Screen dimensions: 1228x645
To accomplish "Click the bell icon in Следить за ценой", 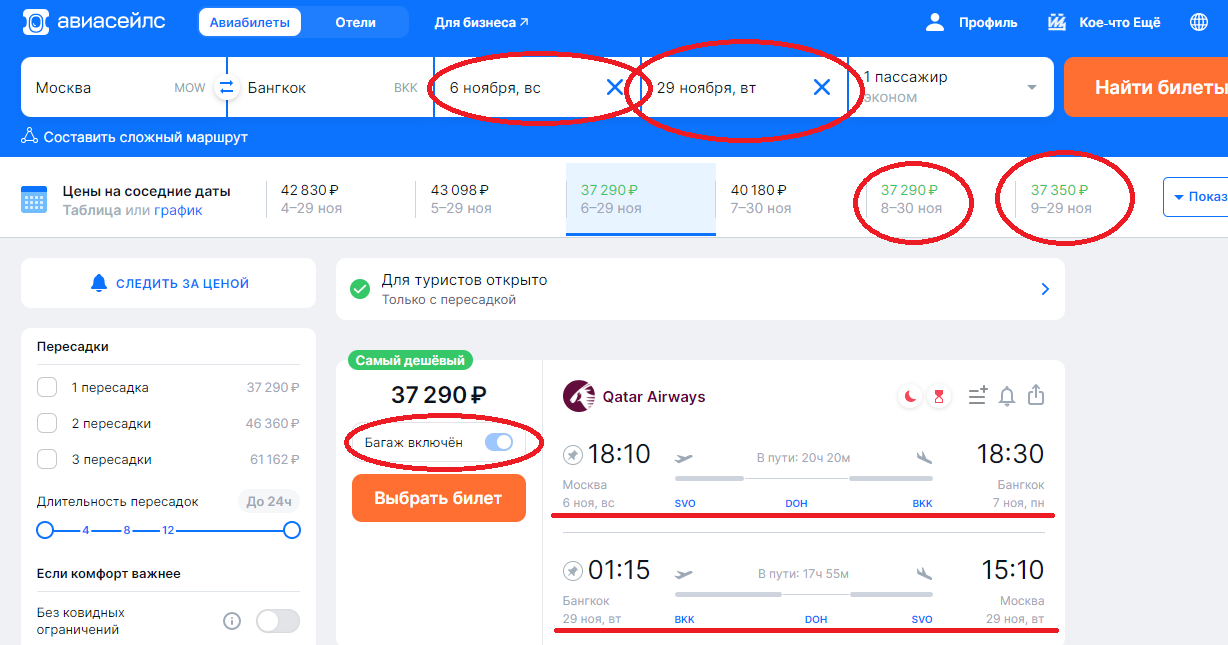I will tap(99, 284).
